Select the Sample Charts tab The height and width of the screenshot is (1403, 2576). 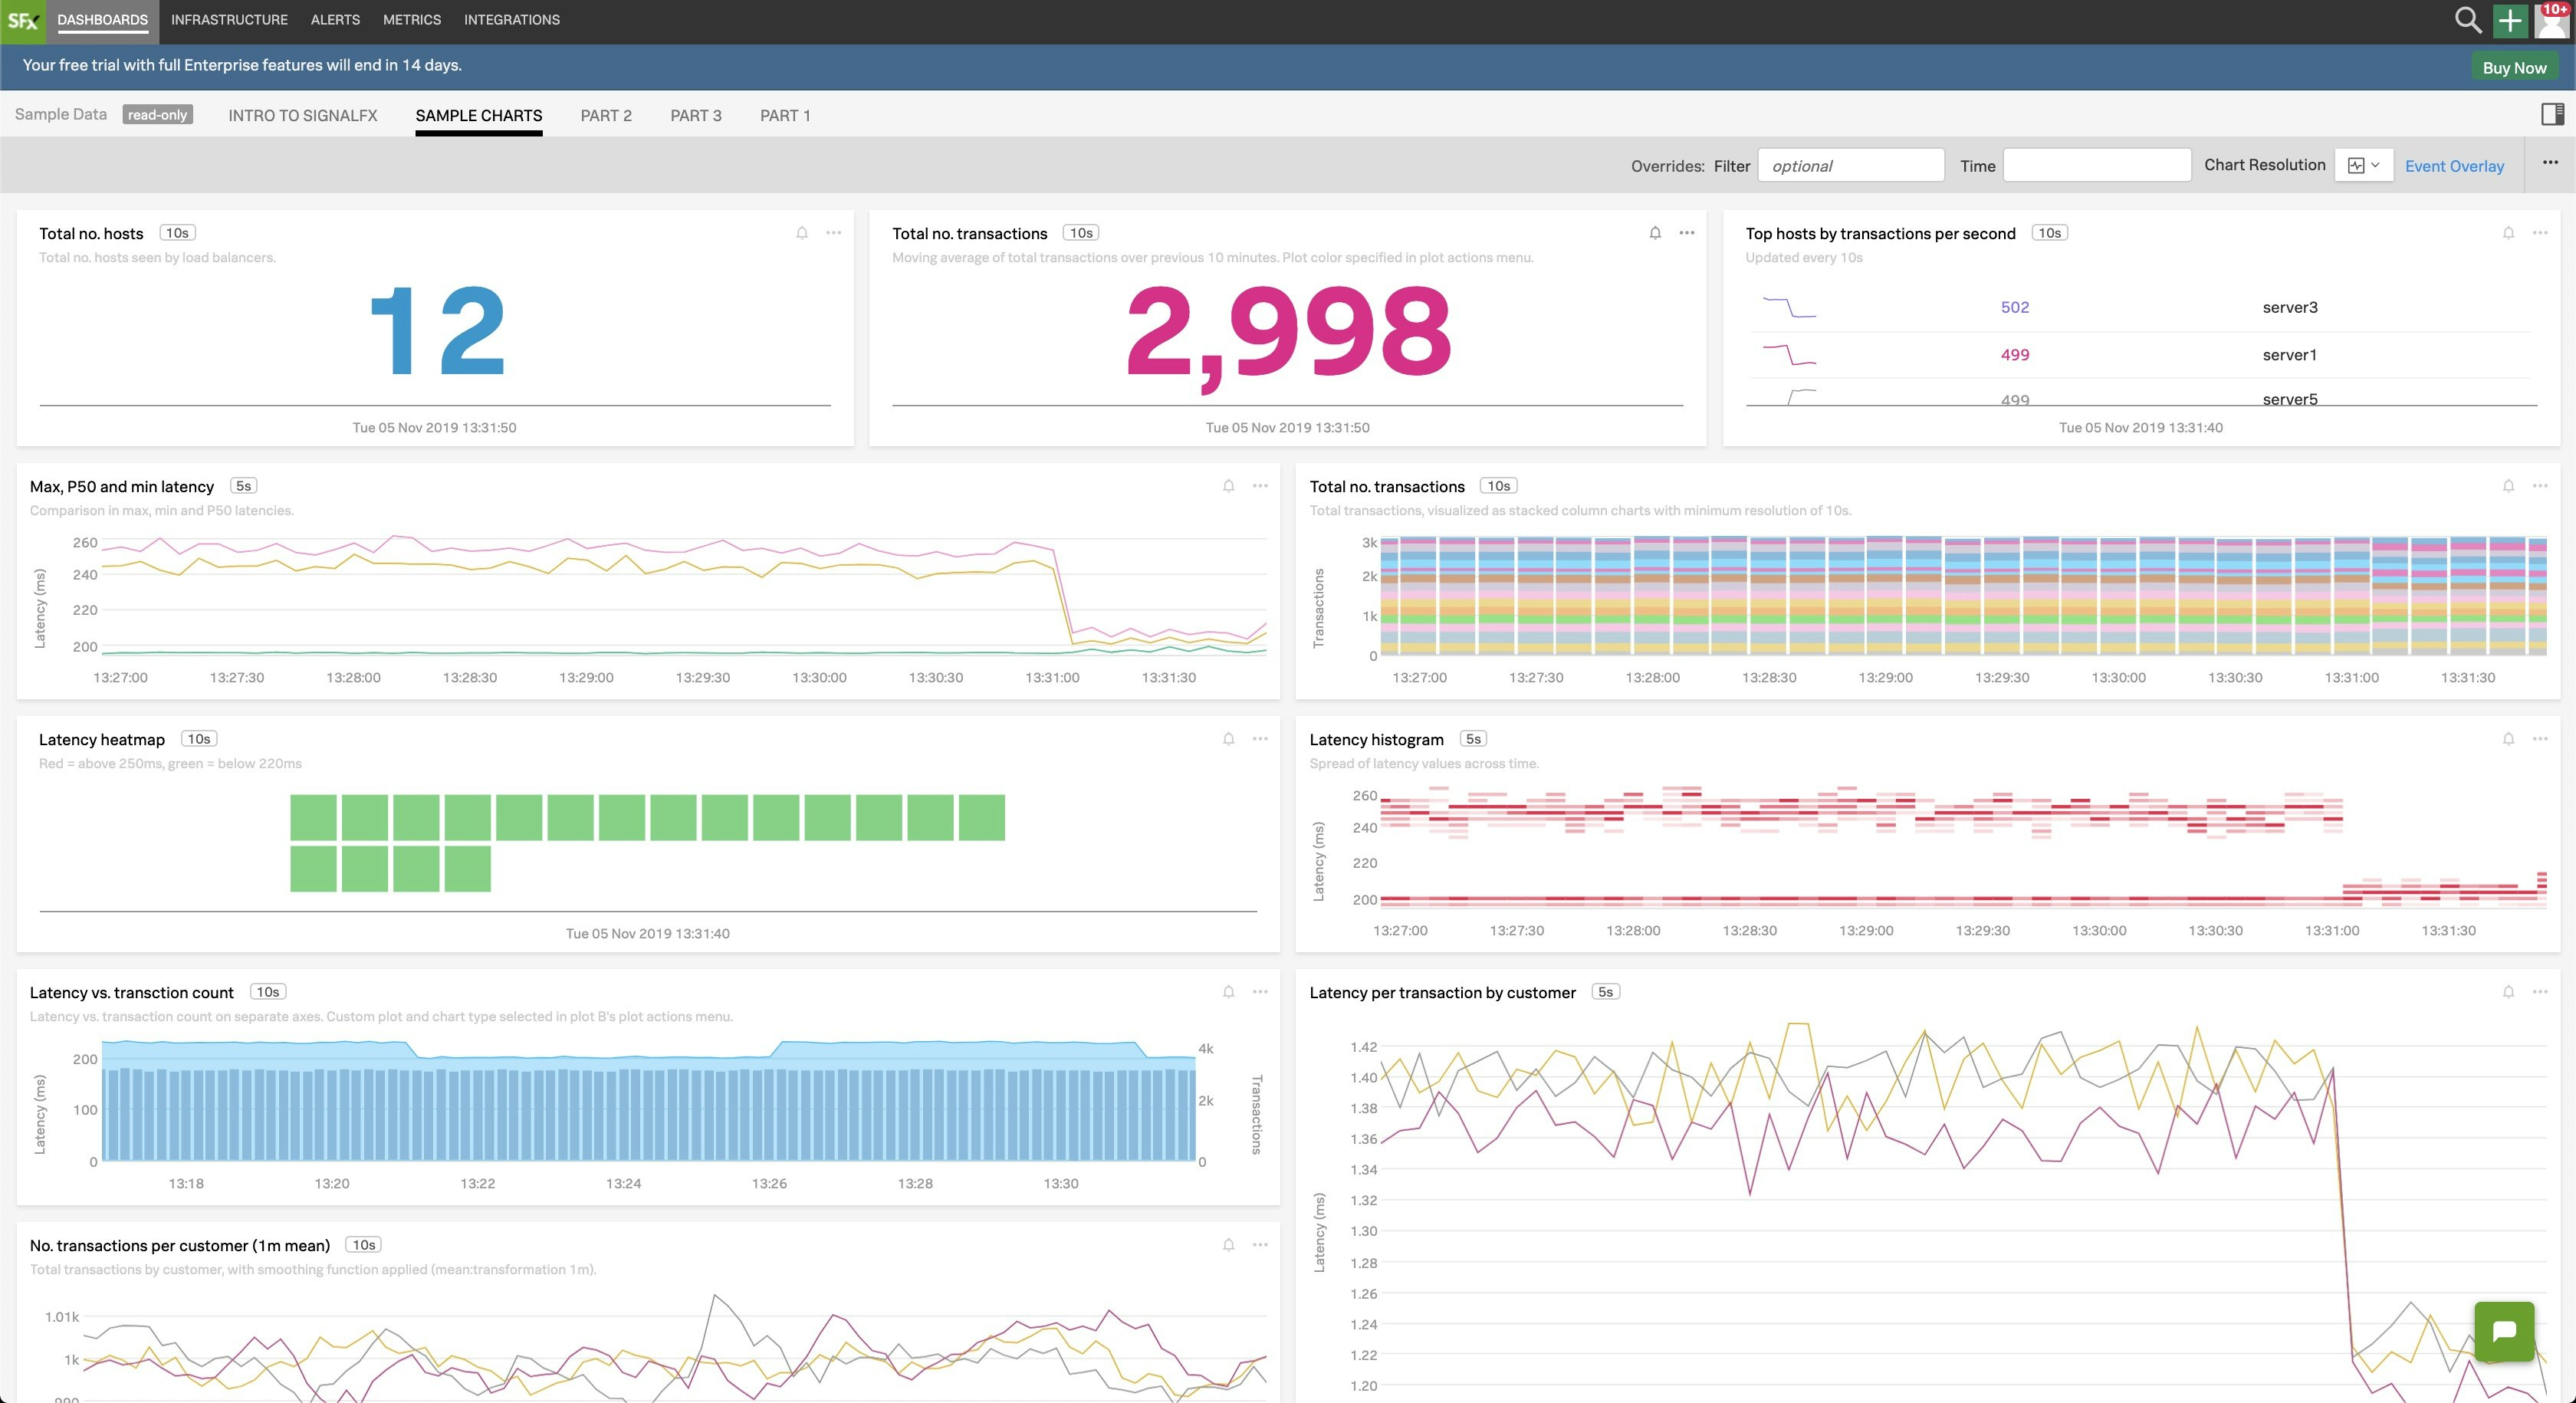479,115
